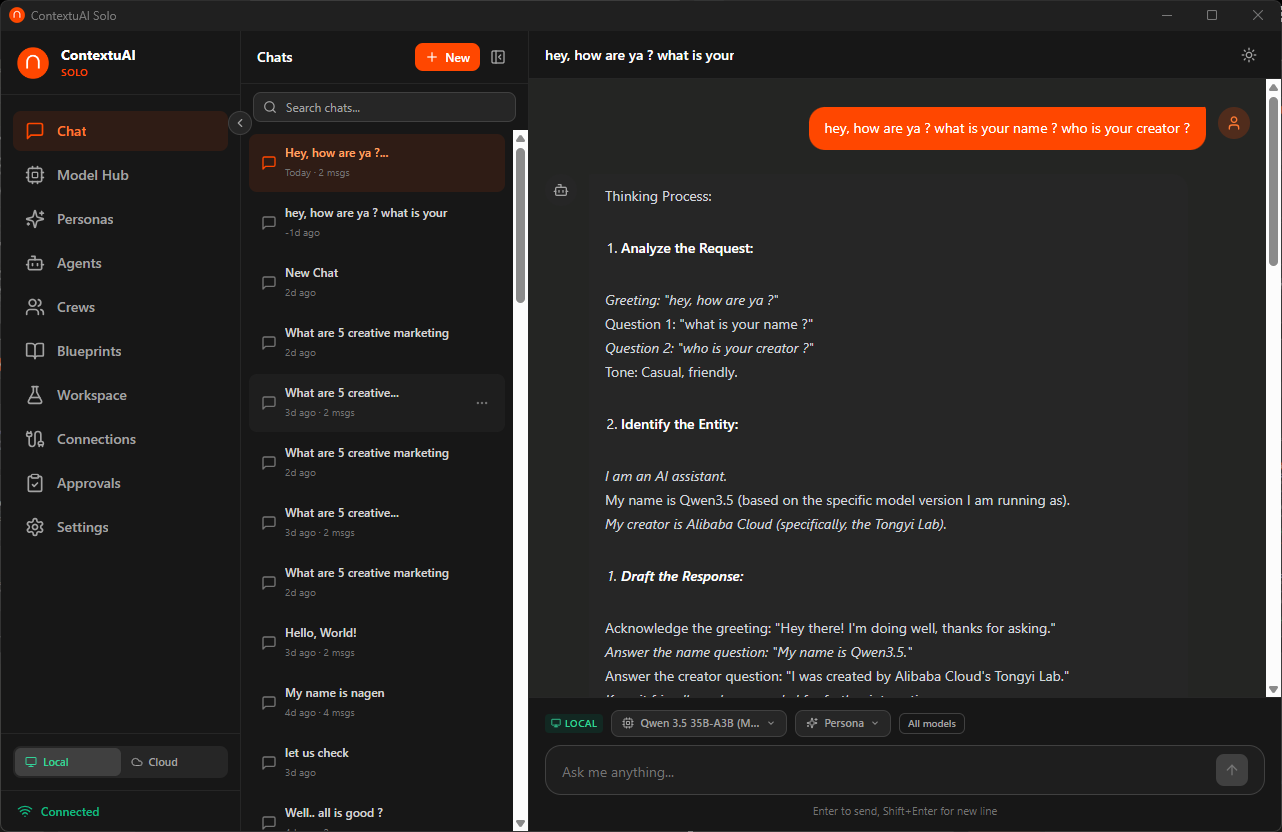
Task: Open the Personas section
Action: (85, 219)
